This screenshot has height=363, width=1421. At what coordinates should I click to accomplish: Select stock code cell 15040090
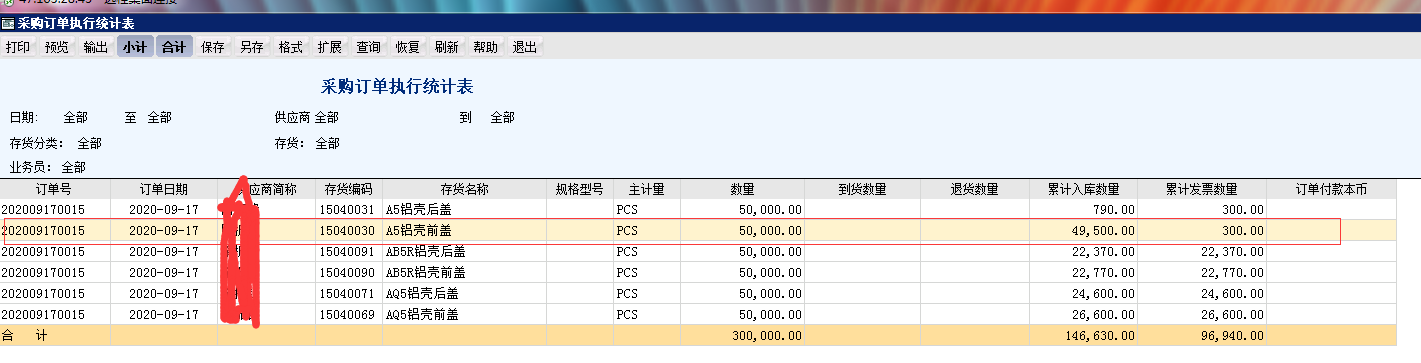pyautogui.click(x=349, y=273)
